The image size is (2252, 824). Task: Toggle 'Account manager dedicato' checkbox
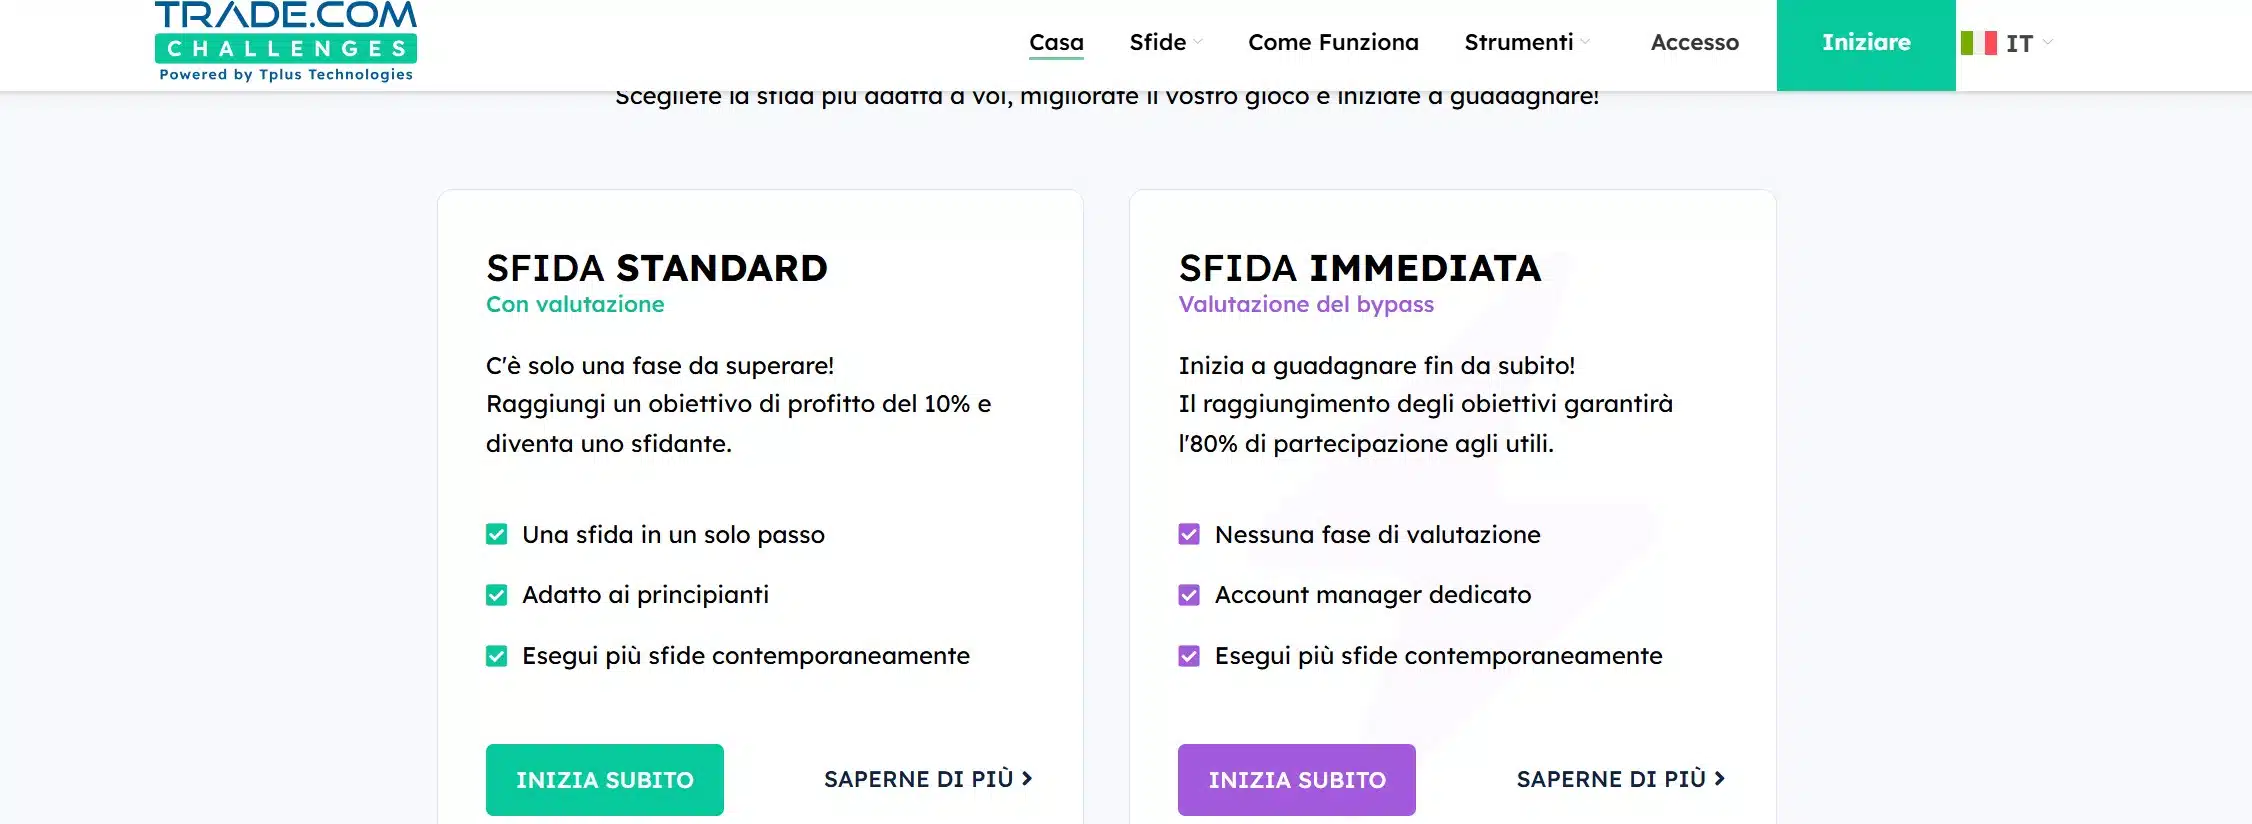[x=1189, y=595]
